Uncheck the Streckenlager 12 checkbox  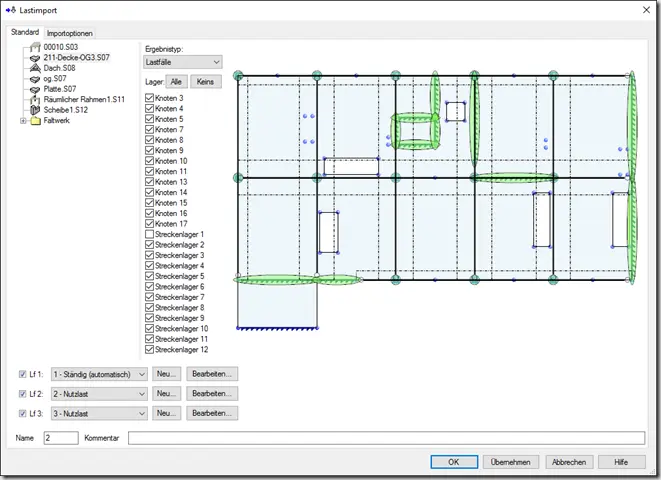[149, 349]
